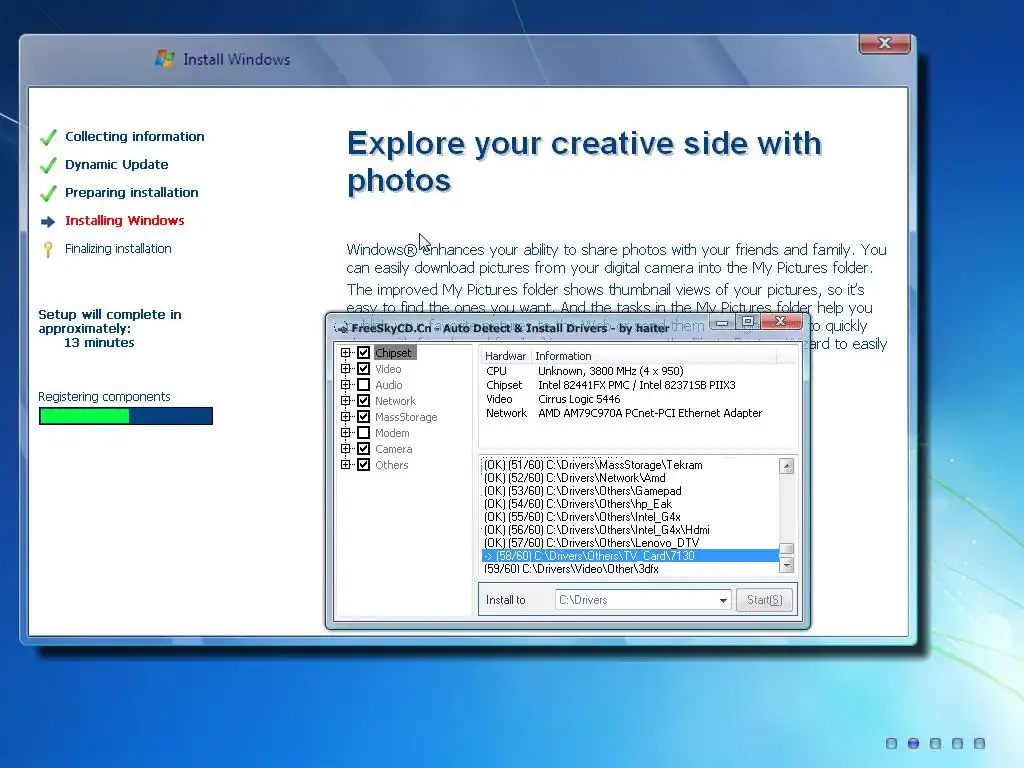Close the FreeSkyCD driver window
This screenshot has height=768, width=1024.
(780, 321)
